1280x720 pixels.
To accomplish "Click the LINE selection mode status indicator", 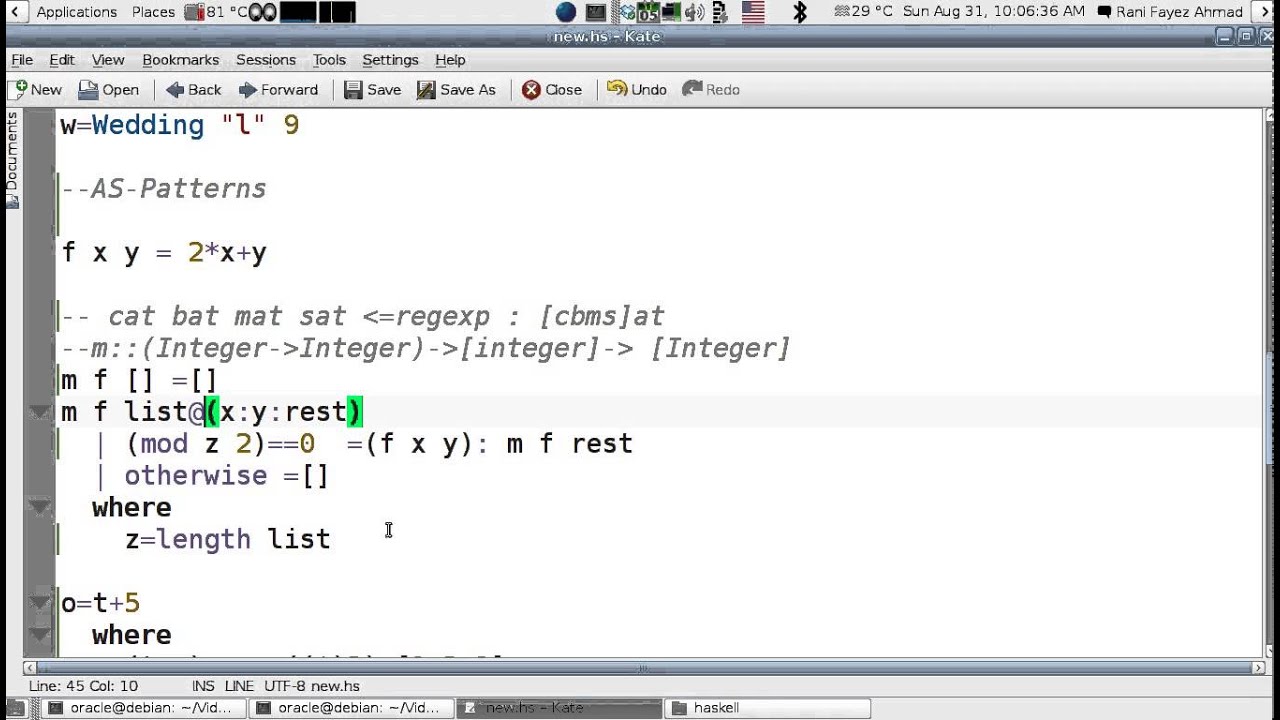I will pos(239,686).
